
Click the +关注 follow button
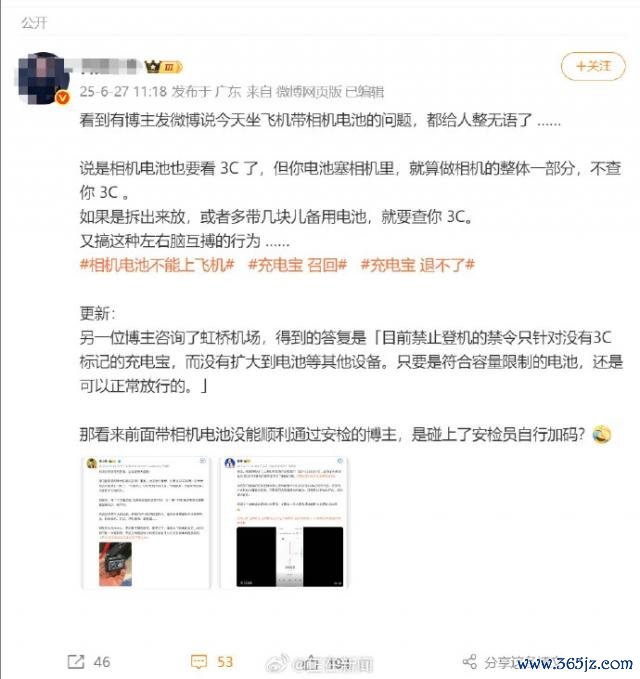click(x=593, y=66)
